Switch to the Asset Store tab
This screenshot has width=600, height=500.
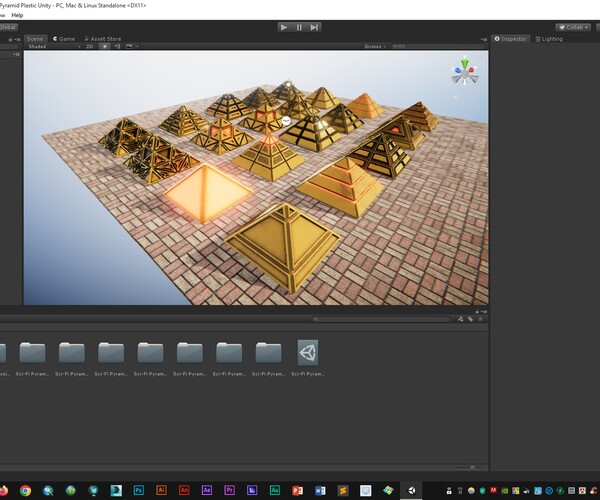click(x=103, y=38)
